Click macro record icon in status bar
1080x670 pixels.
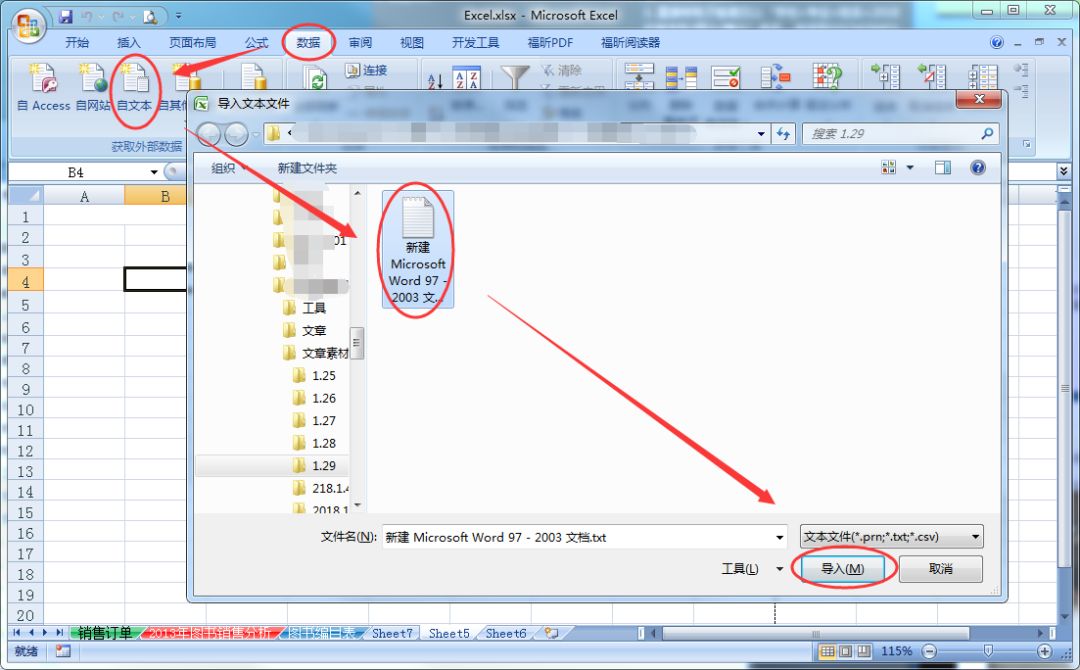coord(63,651)
